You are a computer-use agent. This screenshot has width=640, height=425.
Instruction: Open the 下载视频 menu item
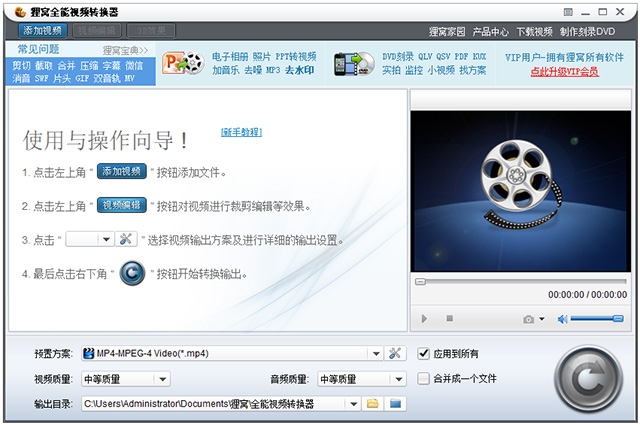point(534,31)
